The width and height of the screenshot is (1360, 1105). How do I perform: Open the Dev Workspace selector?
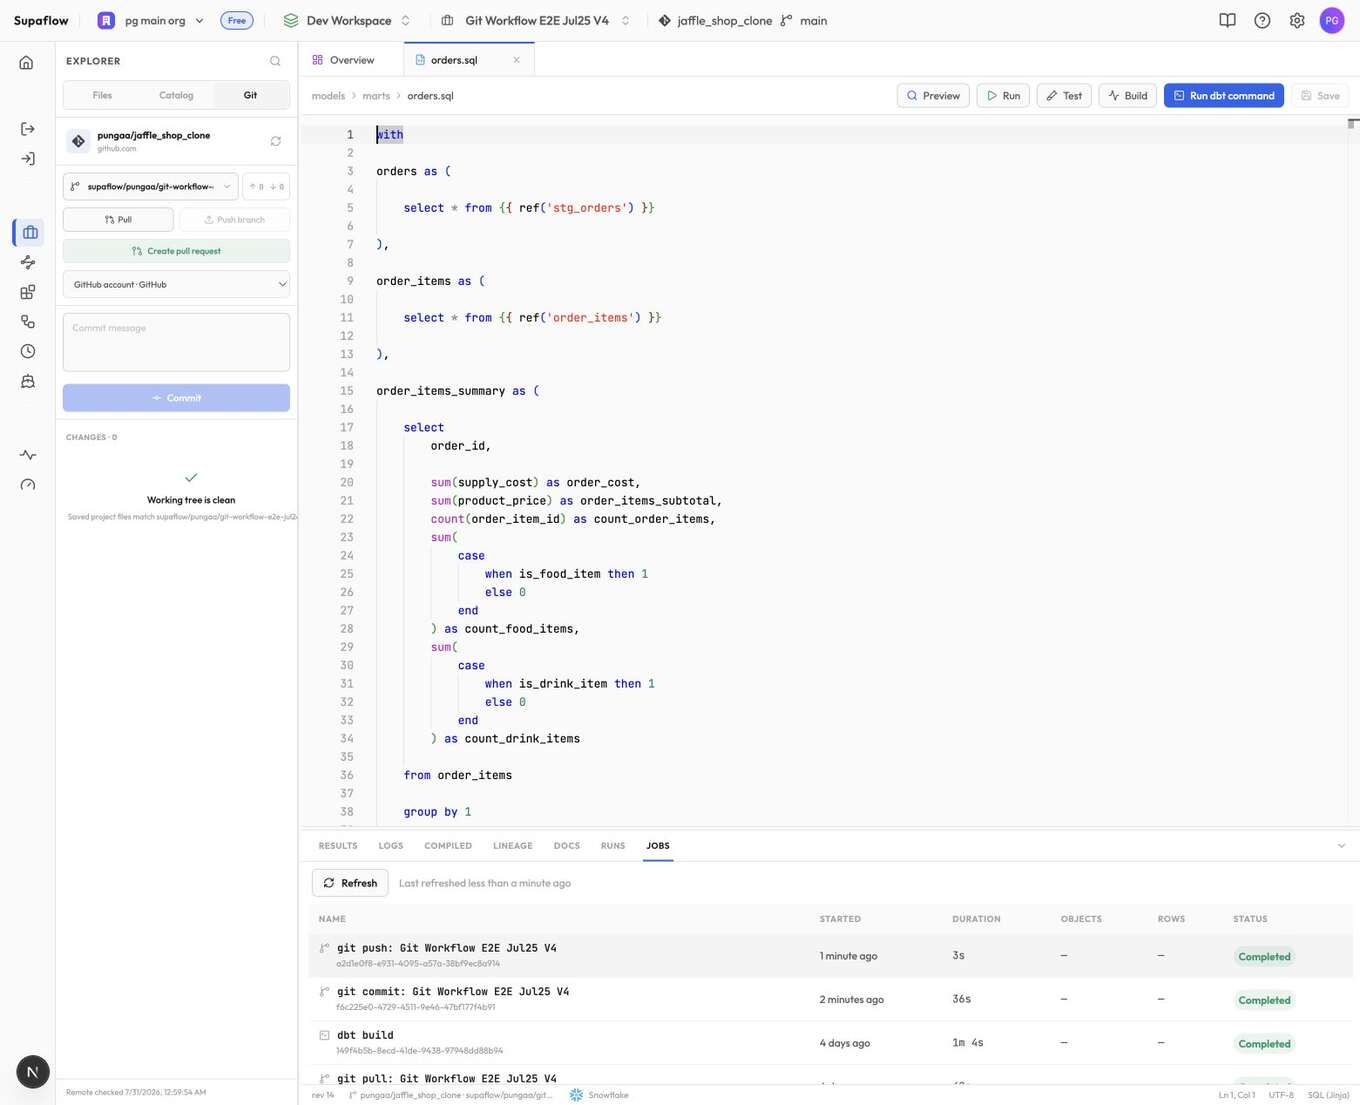347,20
